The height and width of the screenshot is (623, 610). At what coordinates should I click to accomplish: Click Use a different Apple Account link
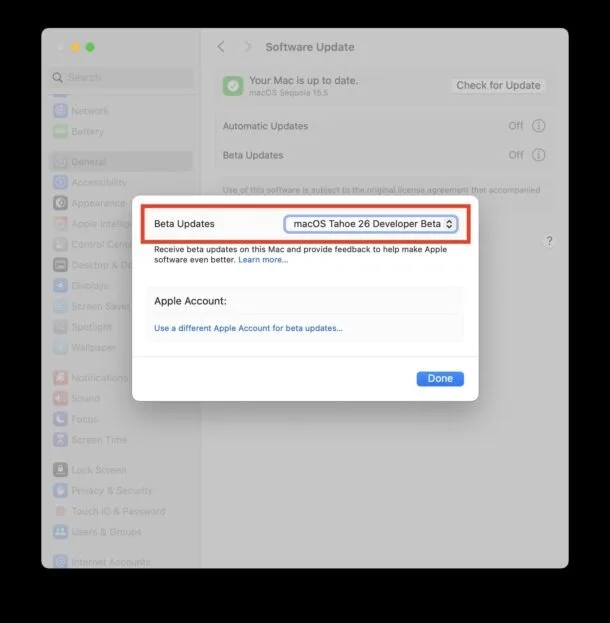[248, 328]
